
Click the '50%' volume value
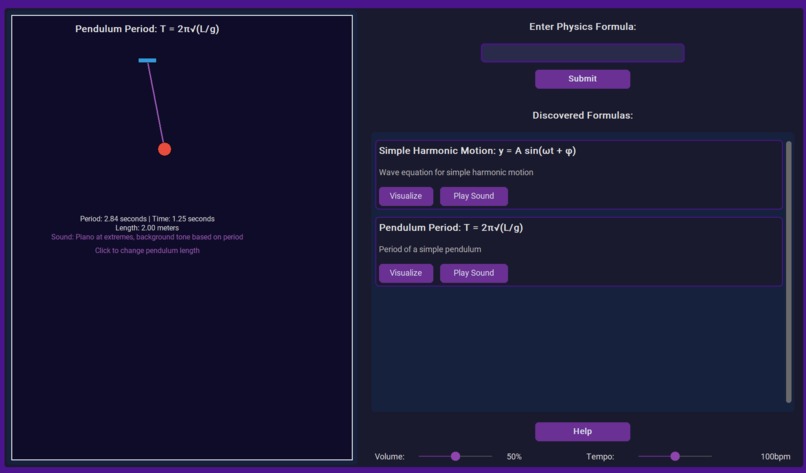click(514, 457)
